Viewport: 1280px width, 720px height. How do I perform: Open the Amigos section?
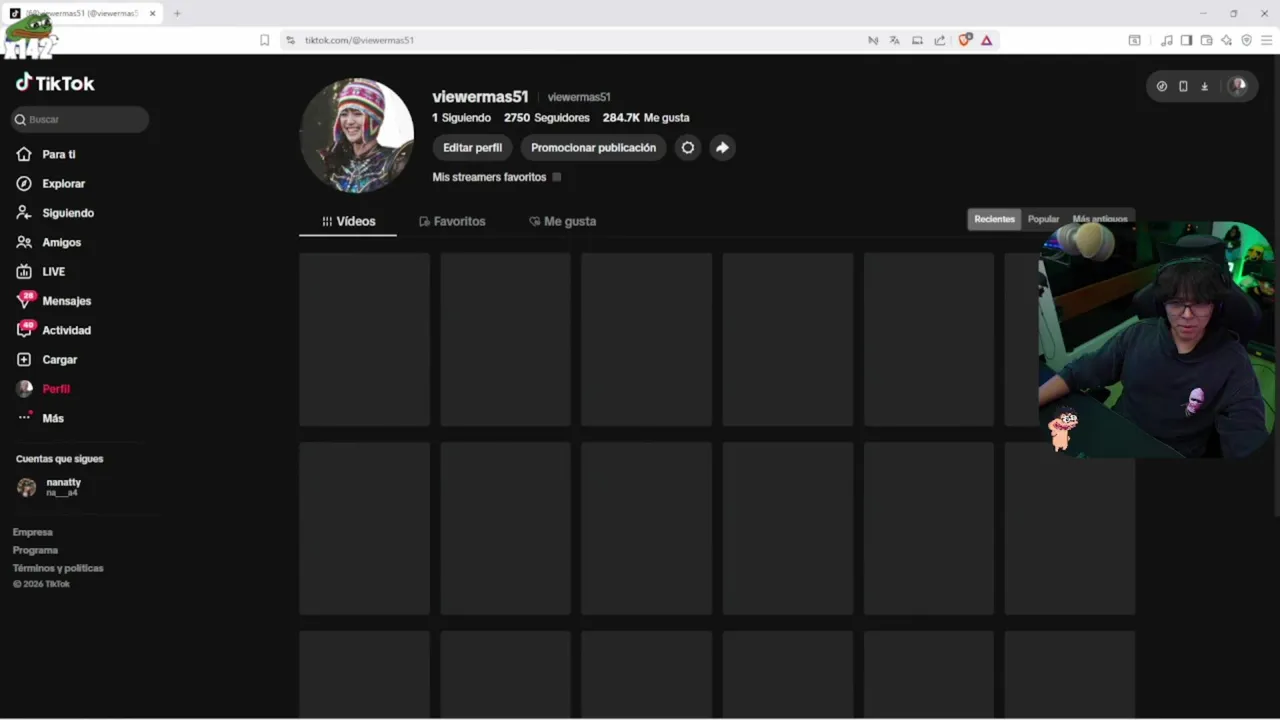(49, 242)
